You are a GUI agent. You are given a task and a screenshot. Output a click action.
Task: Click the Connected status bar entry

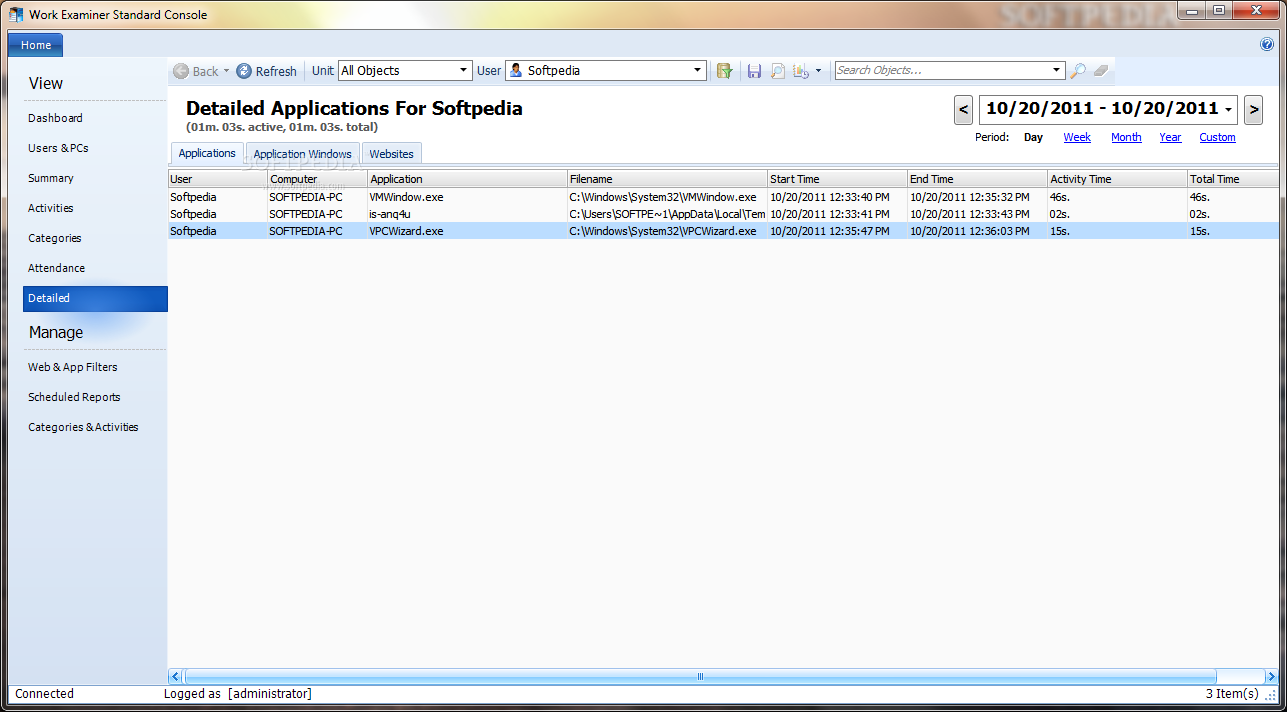[44, 693]
